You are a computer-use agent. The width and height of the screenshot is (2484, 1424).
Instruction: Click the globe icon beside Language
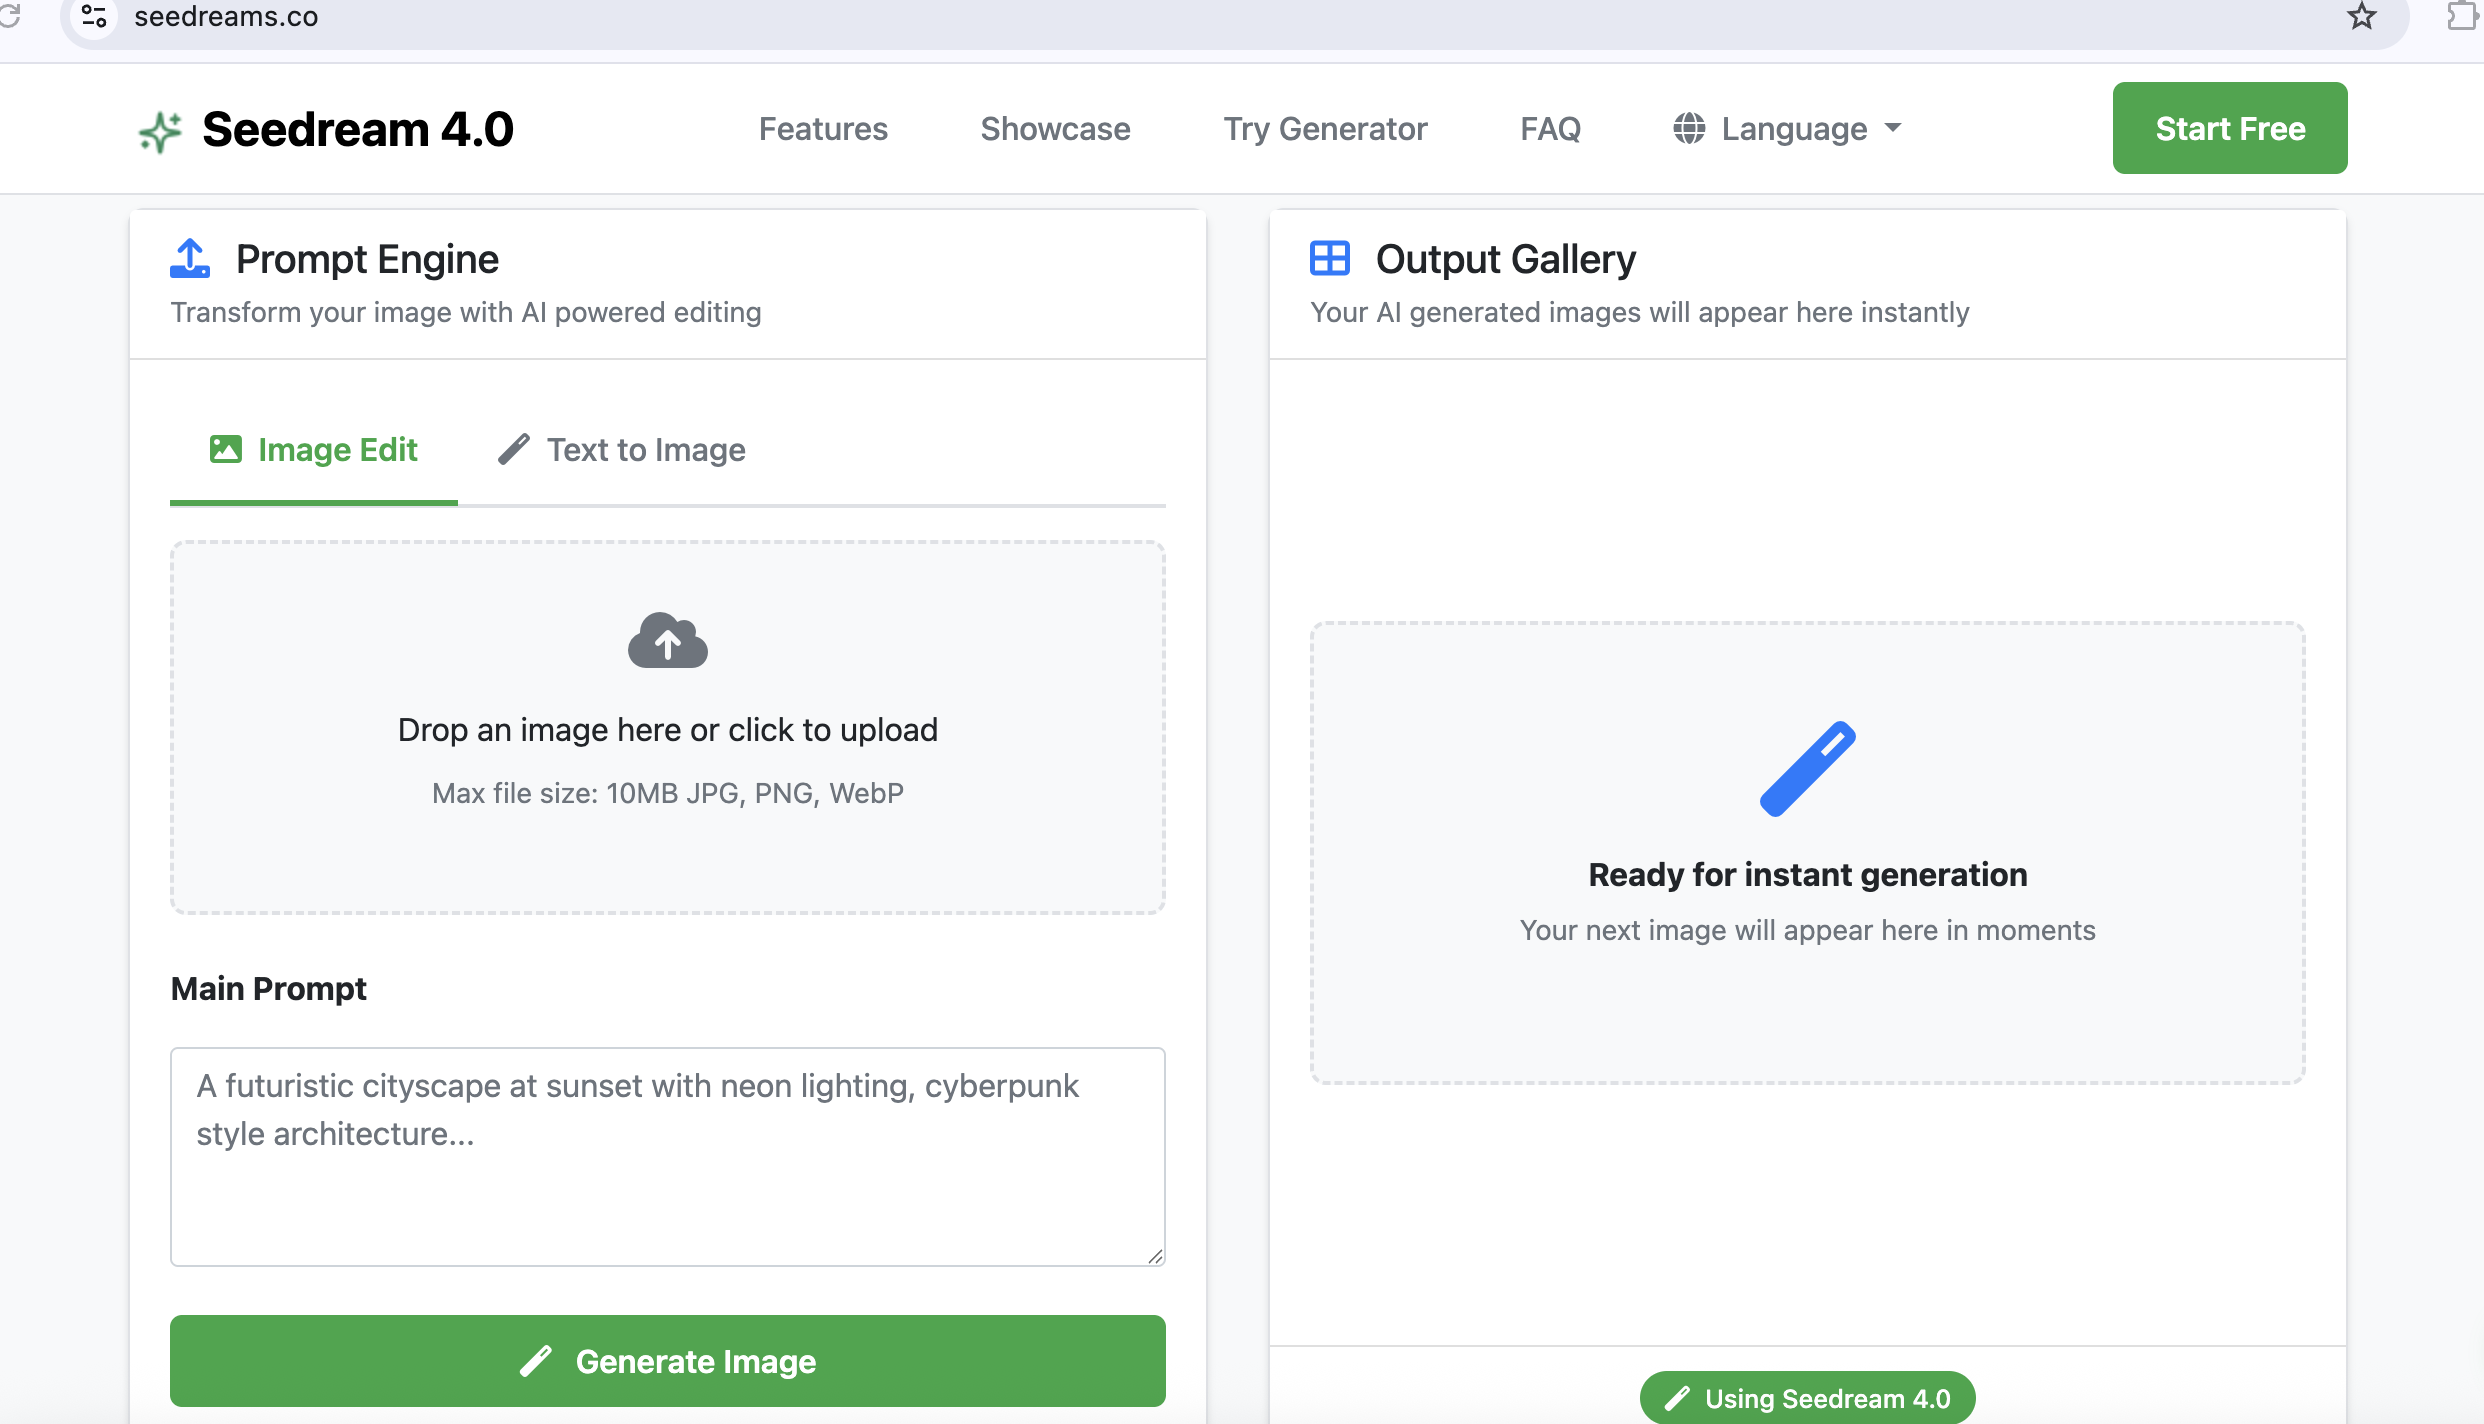(x=1689, y=129)
